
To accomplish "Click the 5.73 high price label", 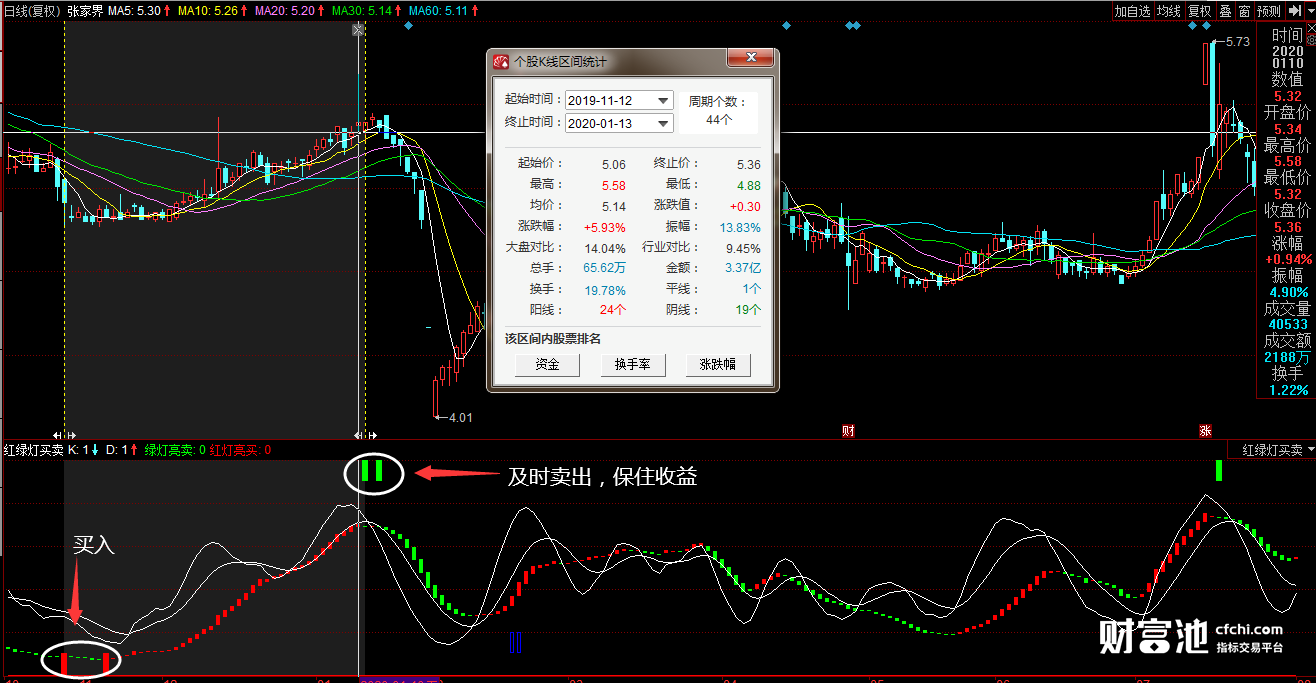I will click(1237, 42).
